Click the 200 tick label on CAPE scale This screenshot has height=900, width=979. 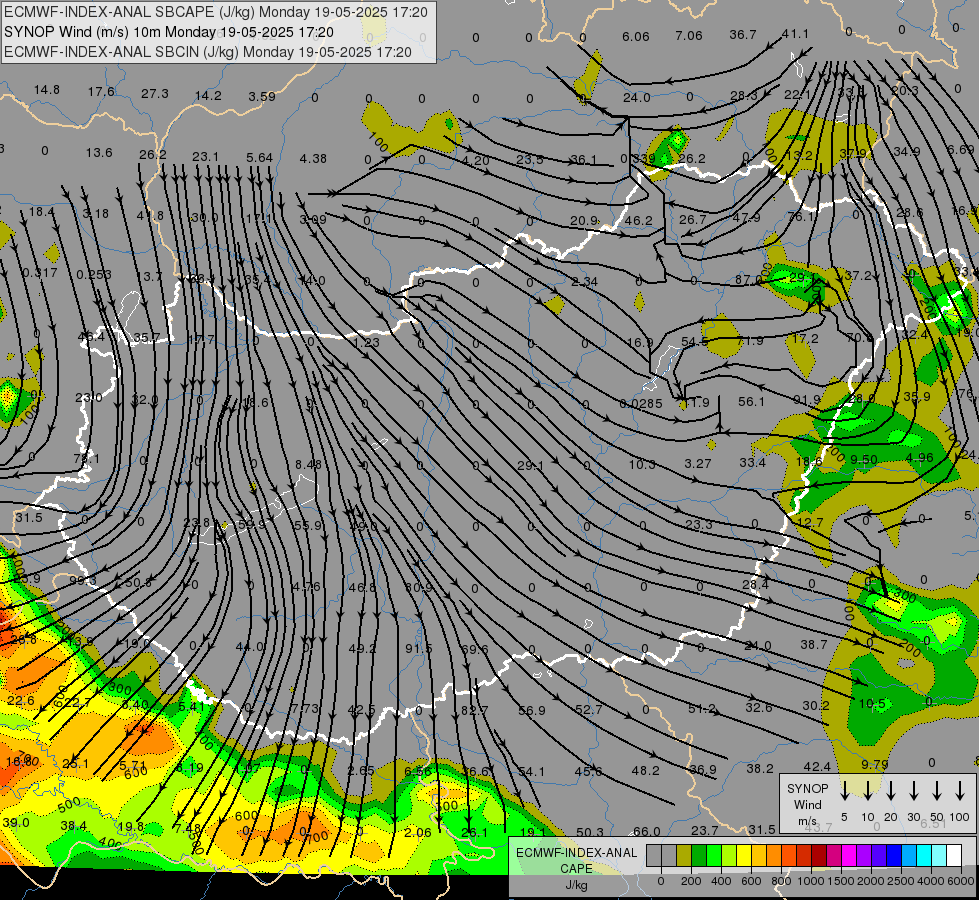[x=691, y=881]
